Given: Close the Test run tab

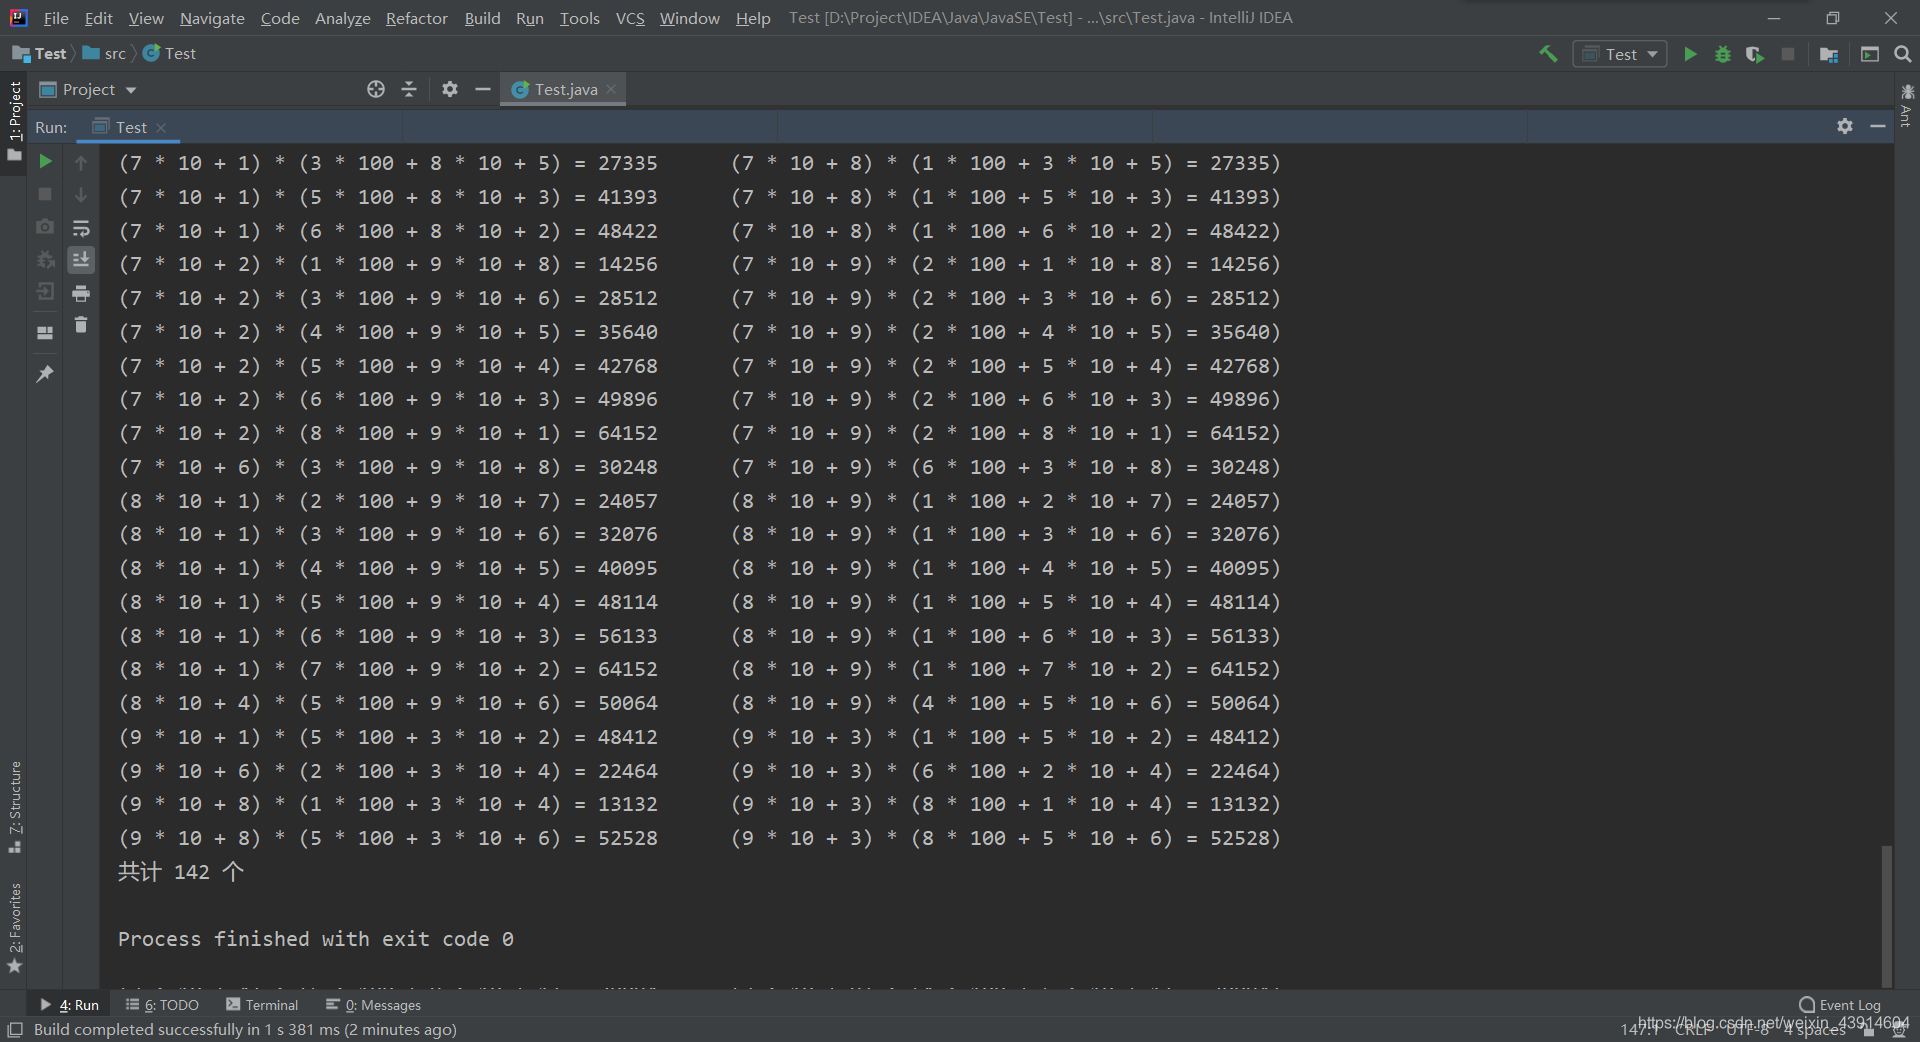Looking at the screenshot, I should click(x=161, y=128).
